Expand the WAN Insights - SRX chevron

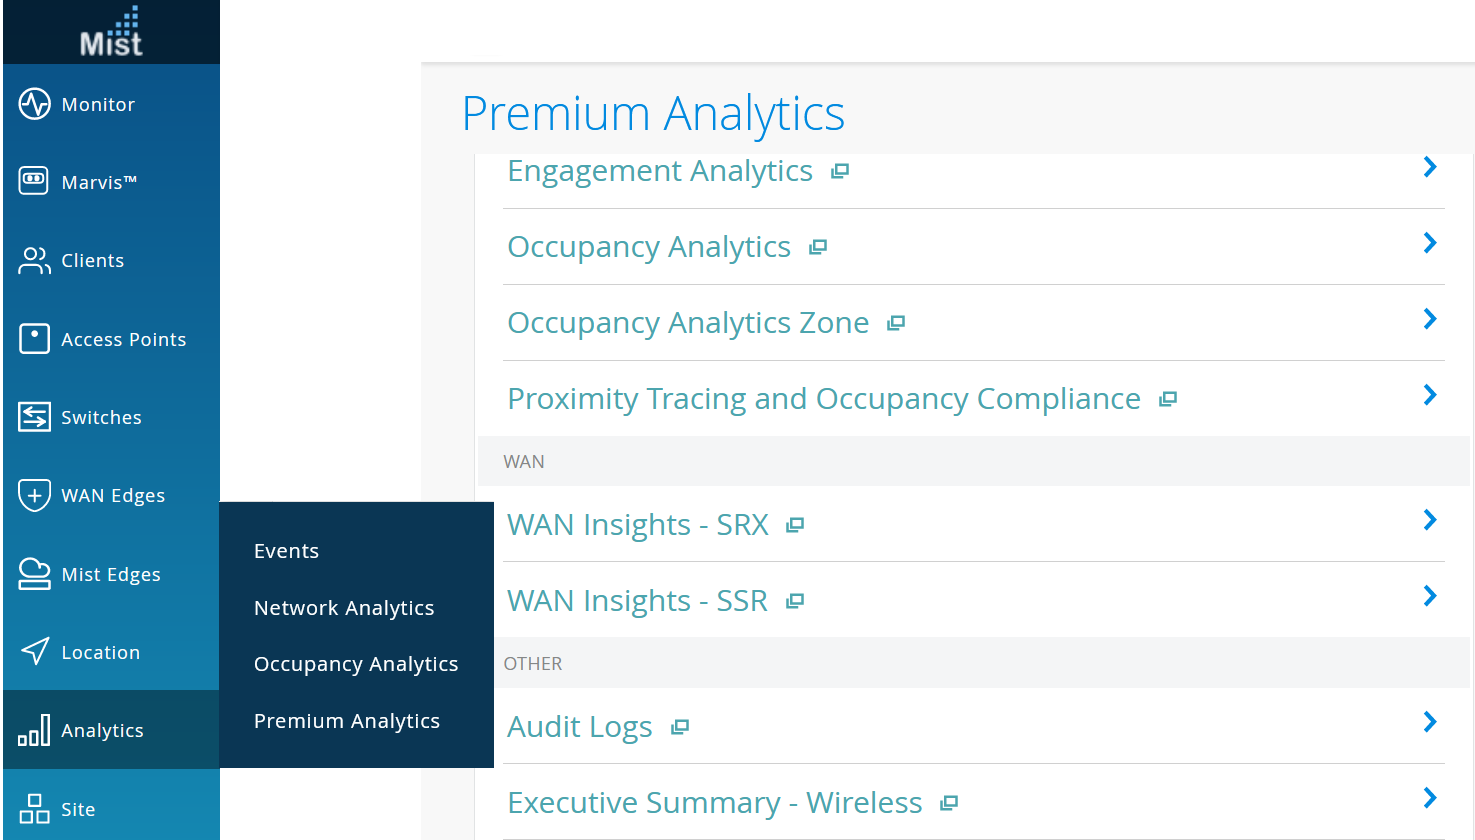click(x=1430, y=520)
